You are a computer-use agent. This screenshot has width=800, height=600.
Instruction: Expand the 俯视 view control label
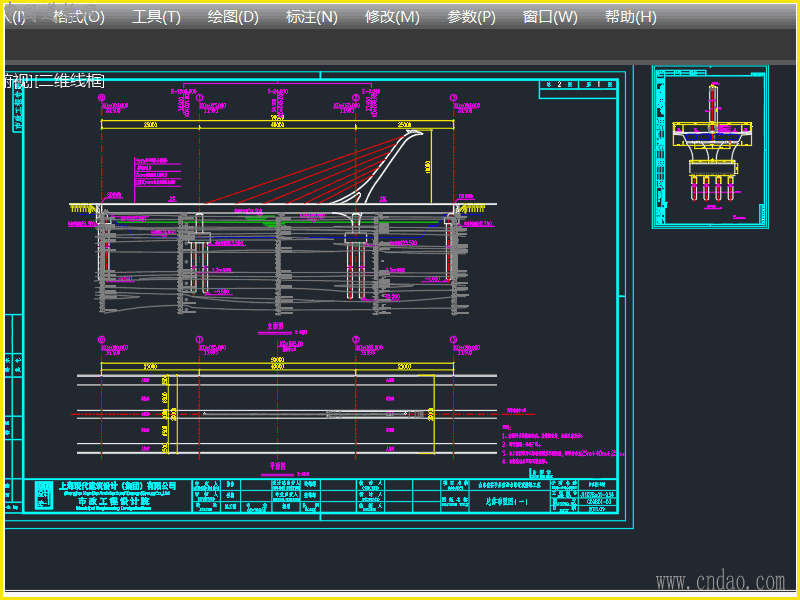(x=16, y=81)
